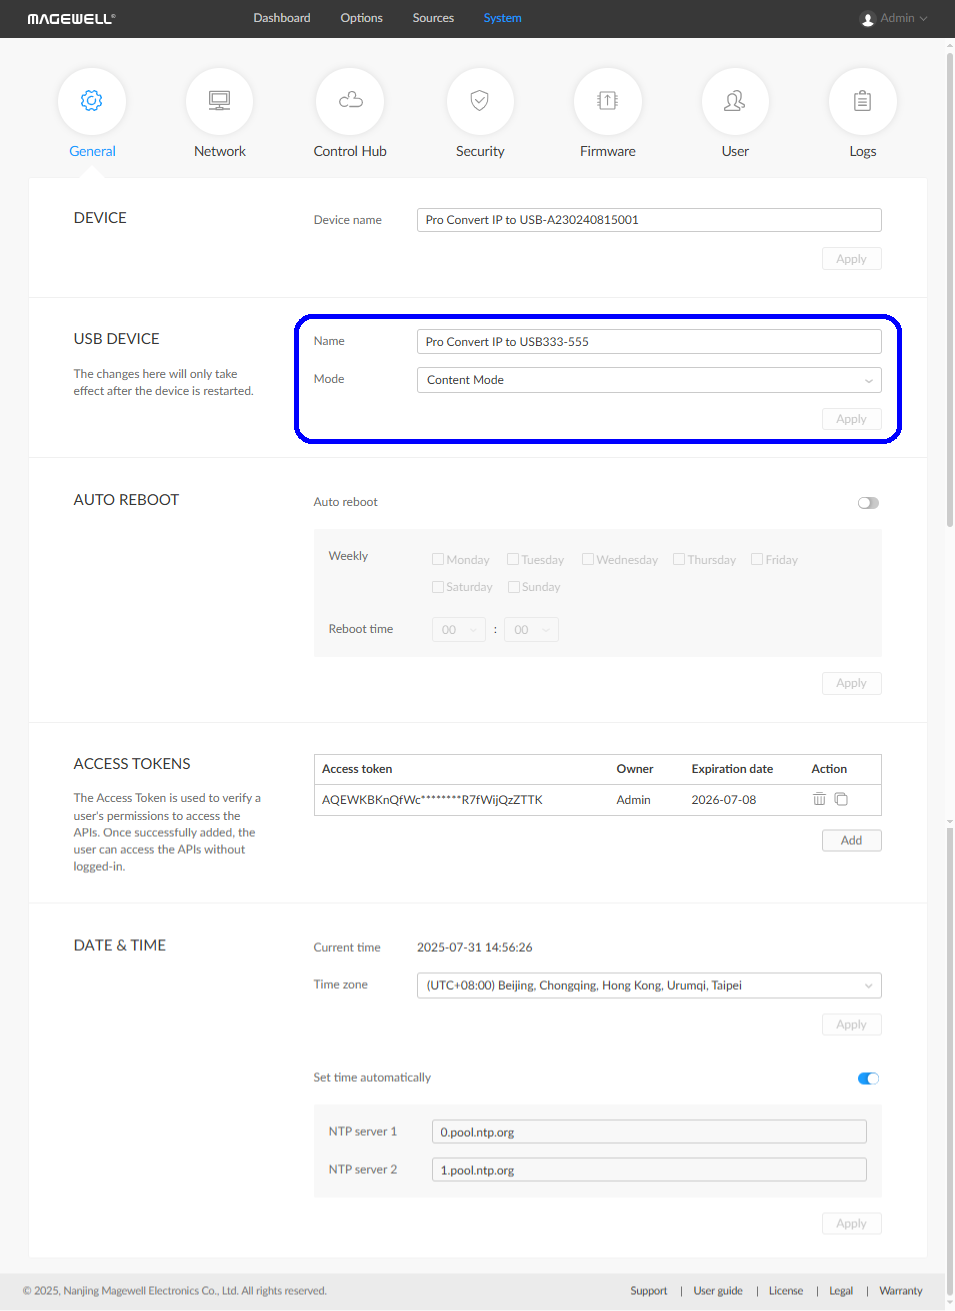Check the Sunday checkbox
Screen dimensions: 955x1311
(514, 587)
